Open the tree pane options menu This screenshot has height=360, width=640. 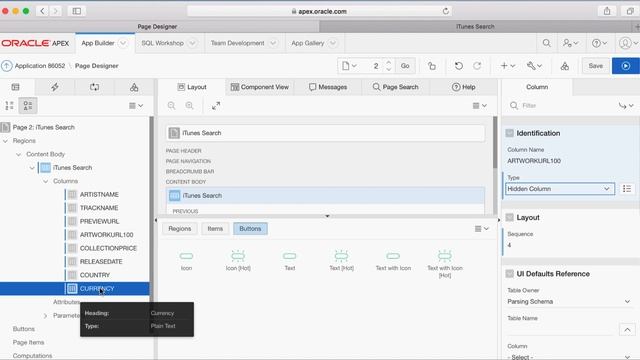point(136,106)
